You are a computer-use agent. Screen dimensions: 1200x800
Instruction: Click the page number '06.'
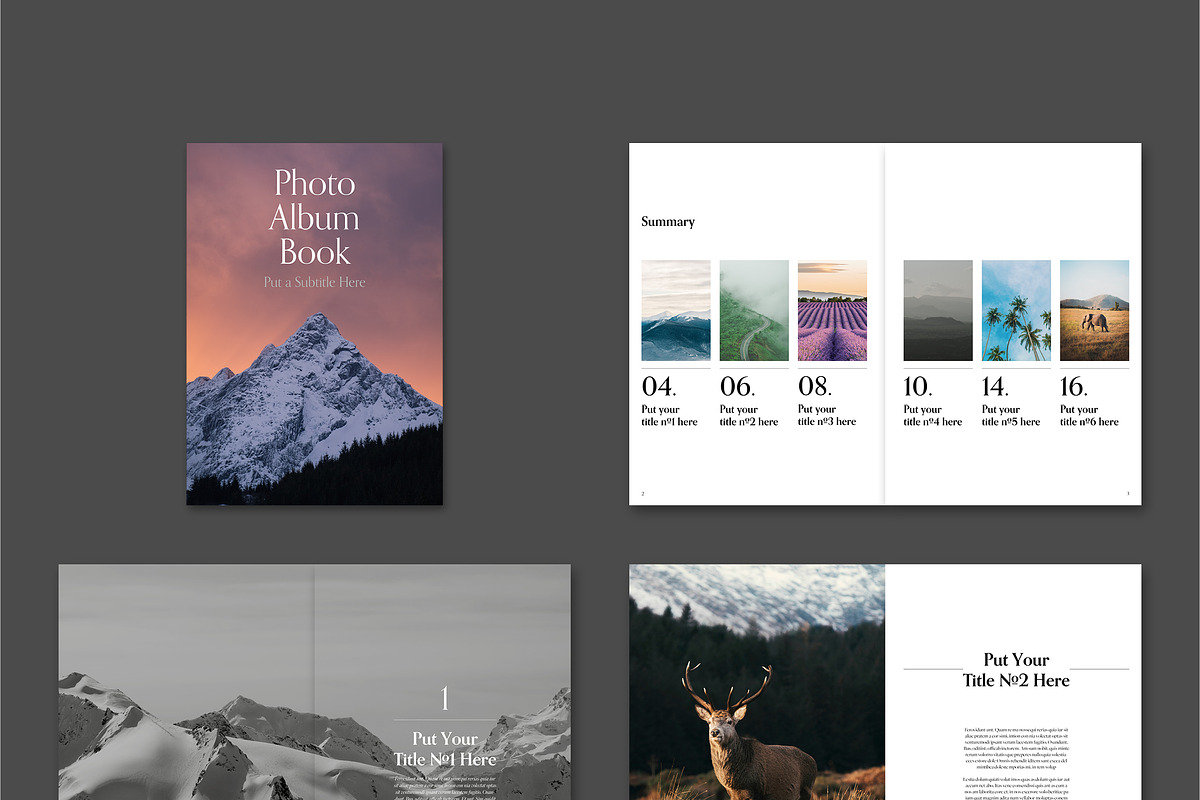tap(738, 386)
